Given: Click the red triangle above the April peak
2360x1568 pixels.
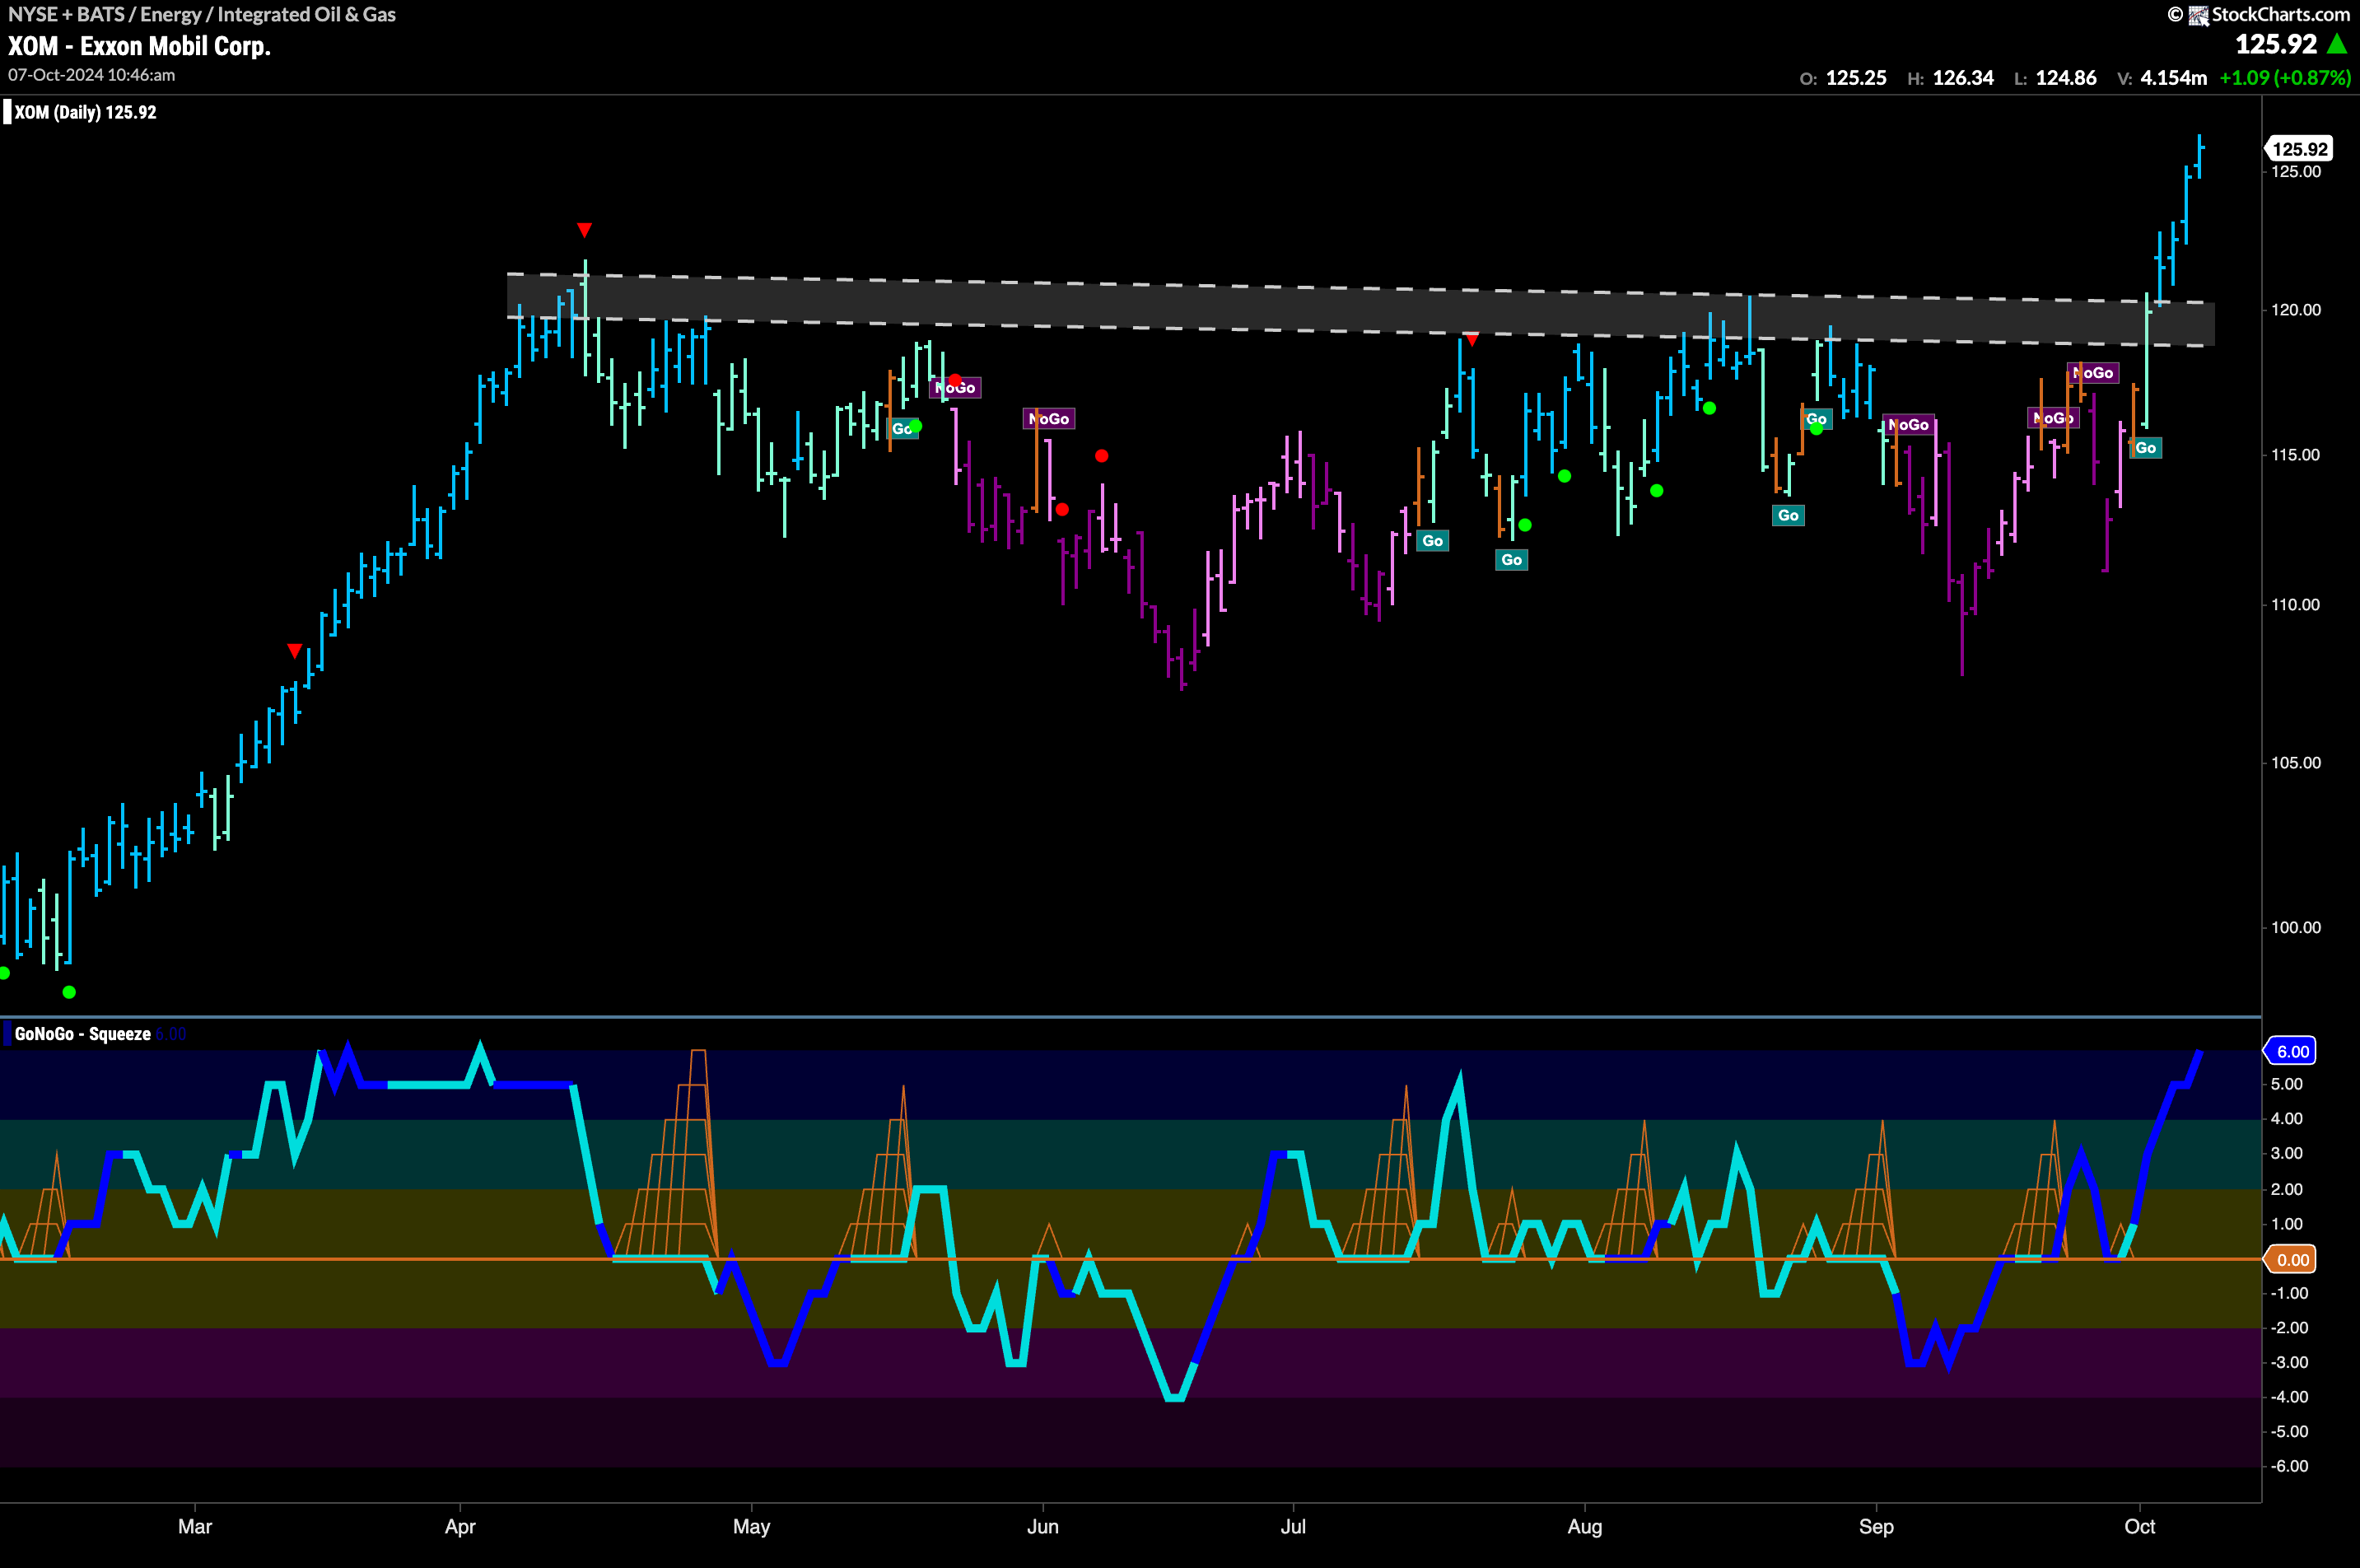Looking at the screenshot, I should (584, 231).
